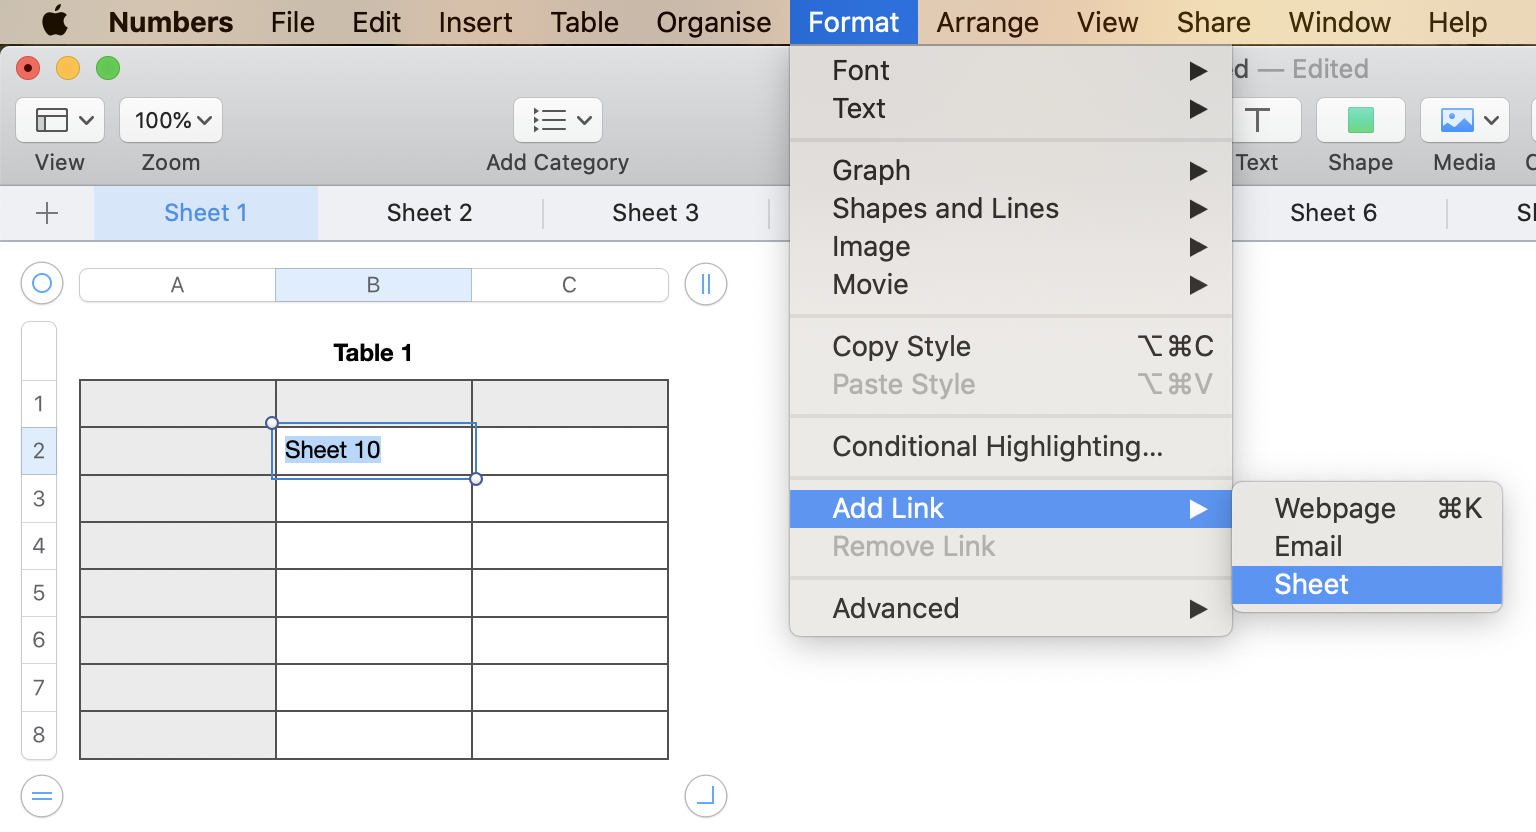Open the 100% zoom dropdown
This screenshot has height=832, width=1536.
tap(171, 121)
